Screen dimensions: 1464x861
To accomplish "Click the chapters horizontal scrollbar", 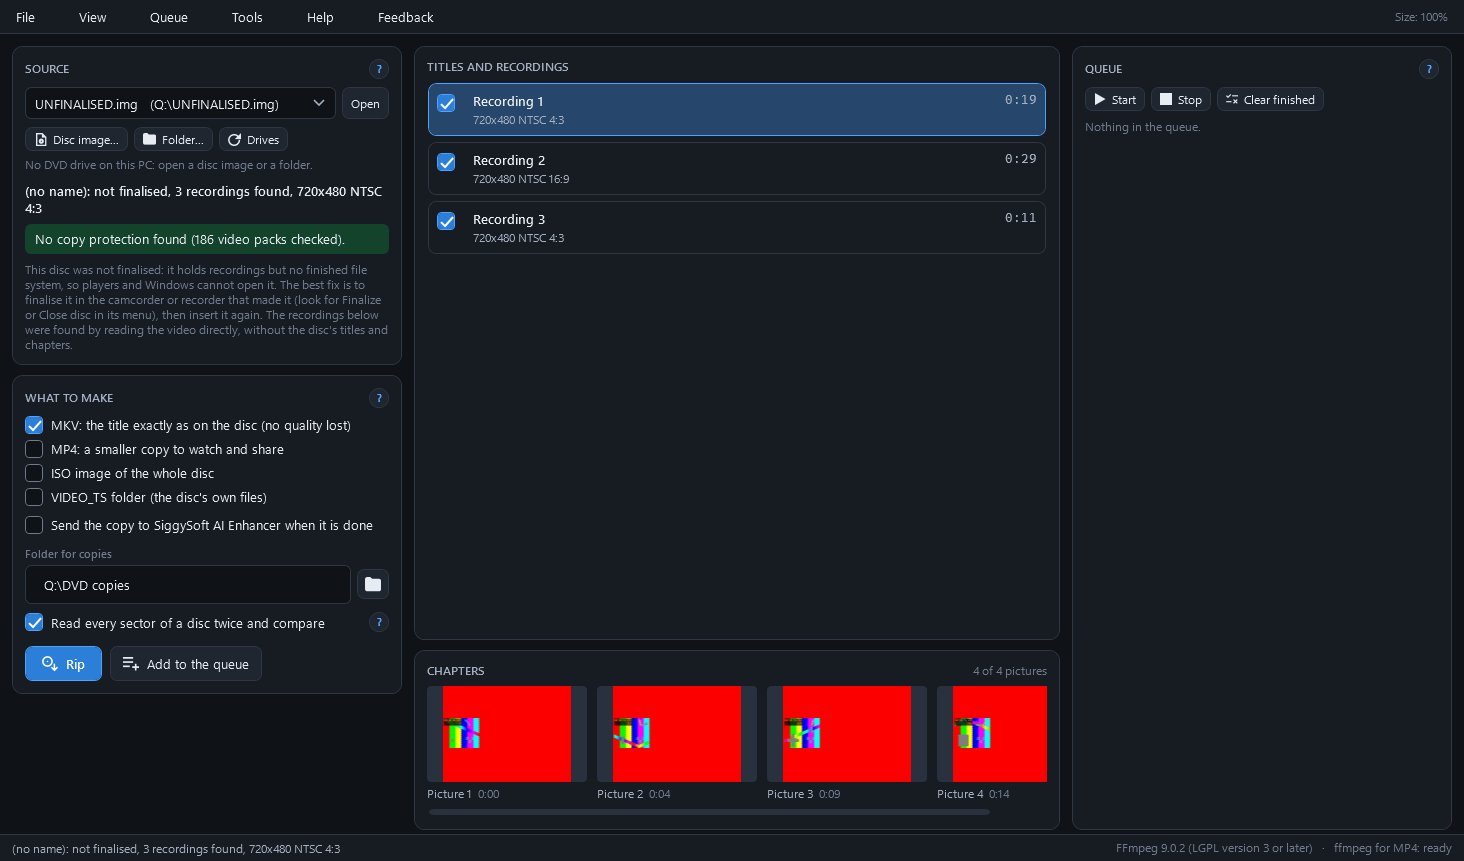I will pyautogui.click(x=709, y=812).
